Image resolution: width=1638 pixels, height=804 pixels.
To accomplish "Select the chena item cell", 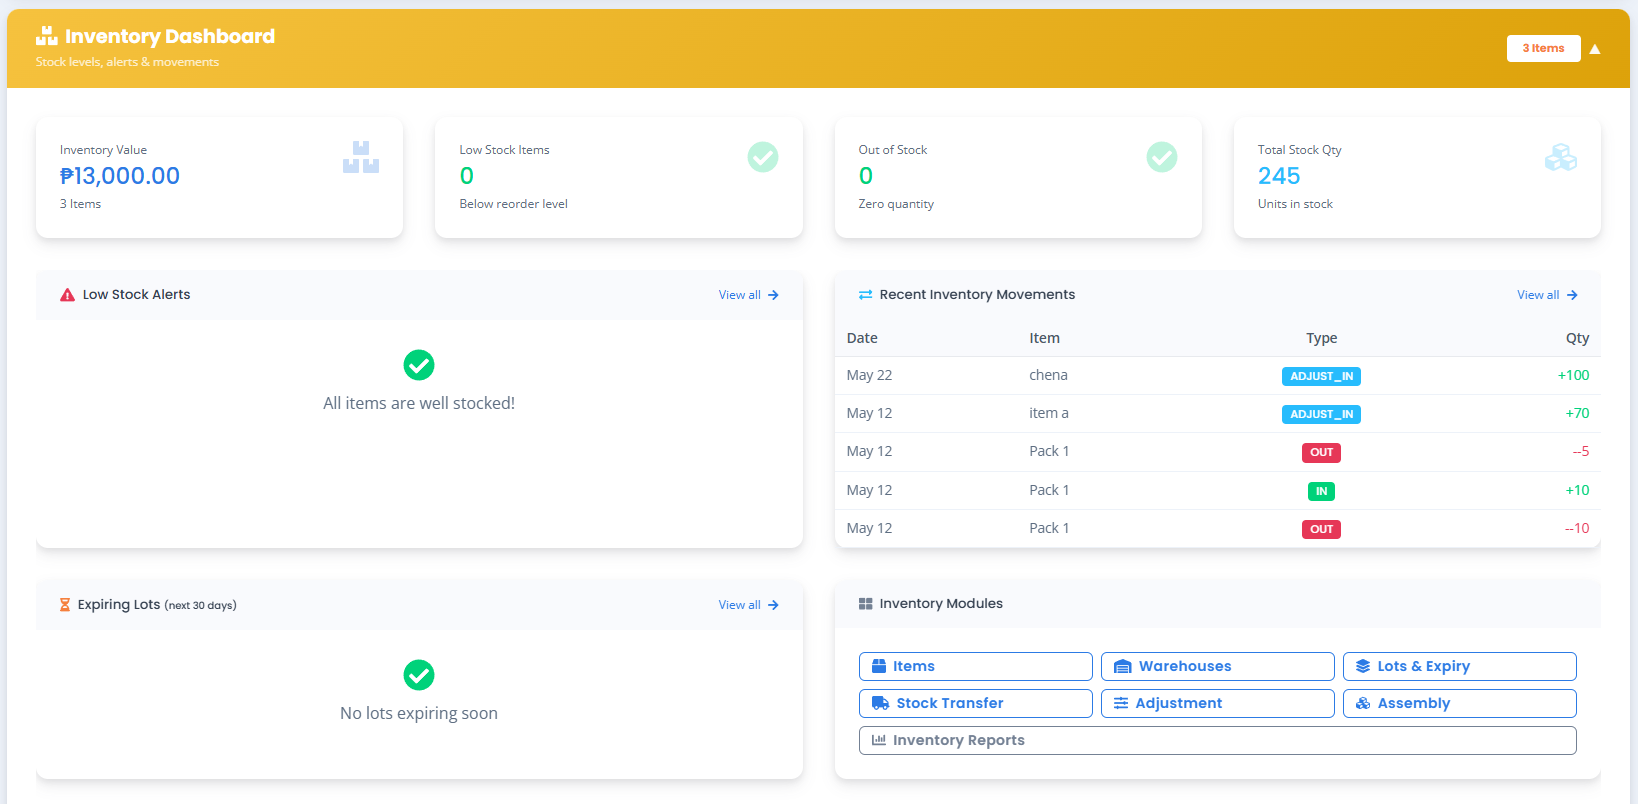I will click(x=1048, y=375).
